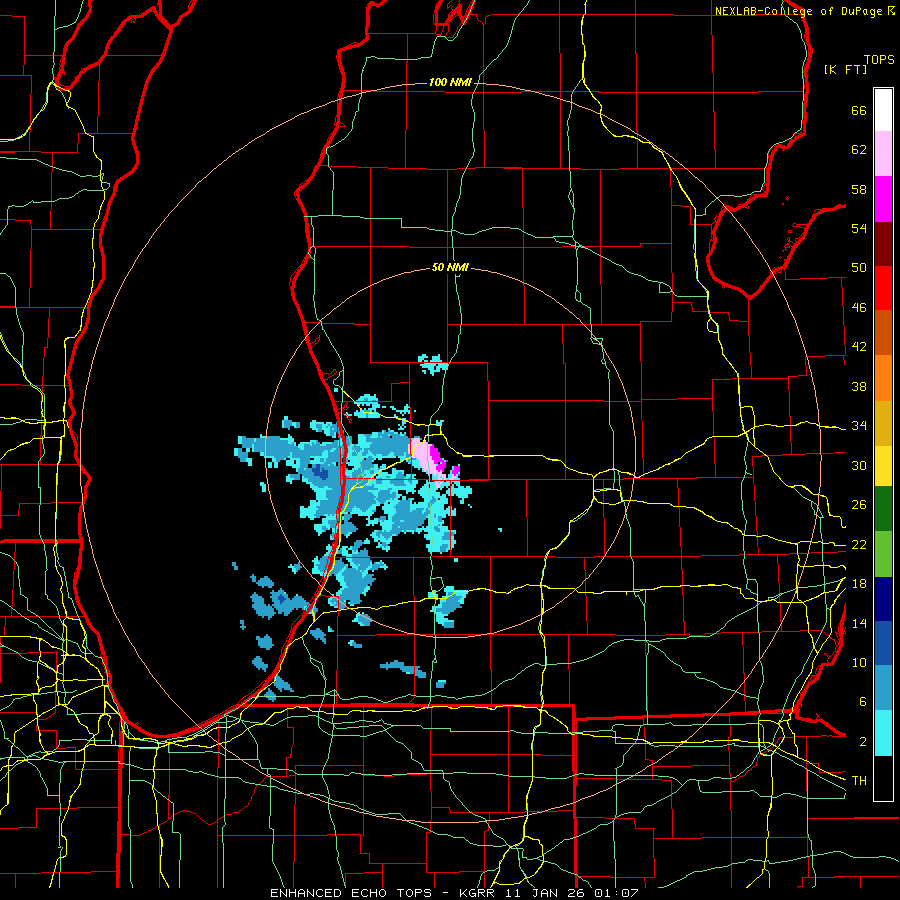Click the legend value '26'
This screenshot has height=900, width=900.
[859, 505]
